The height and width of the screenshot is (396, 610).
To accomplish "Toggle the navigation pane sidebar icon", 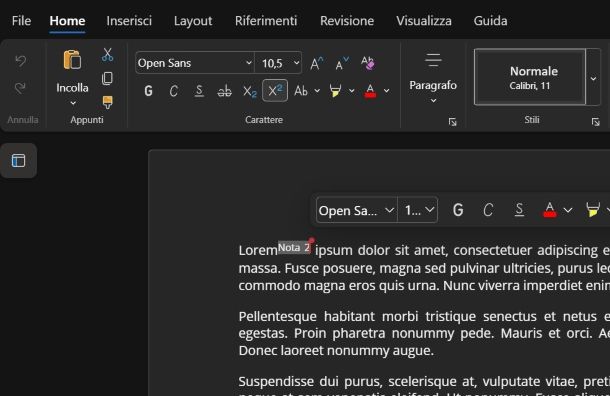I will point(18,161).
